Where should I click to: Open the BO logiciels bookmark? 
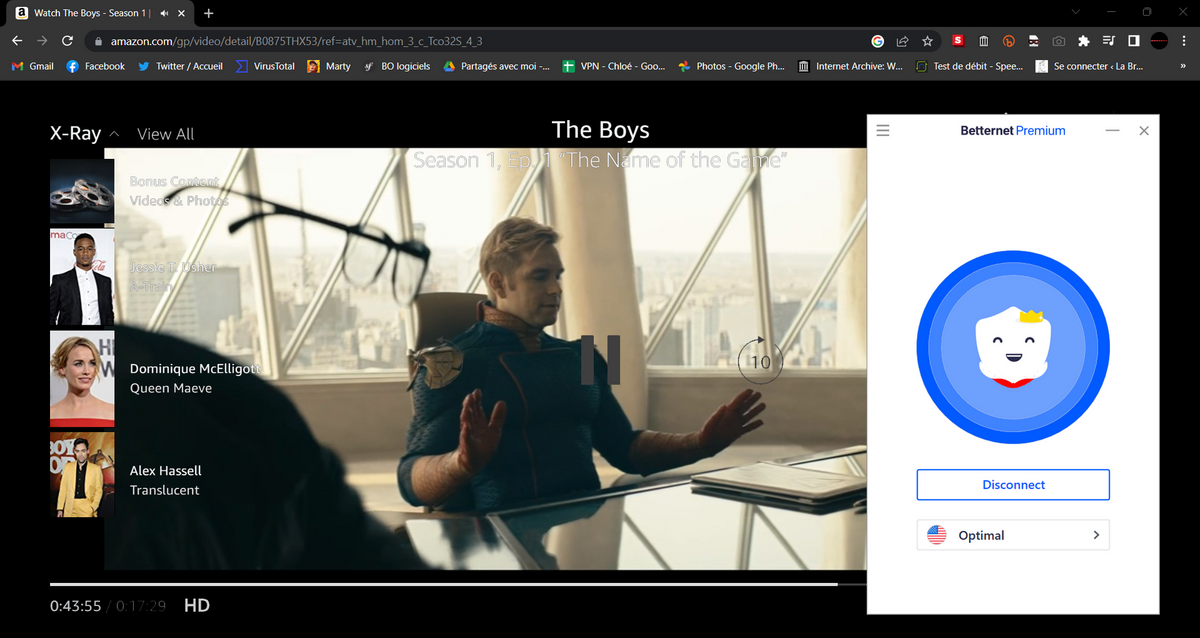tap(397, 66)
